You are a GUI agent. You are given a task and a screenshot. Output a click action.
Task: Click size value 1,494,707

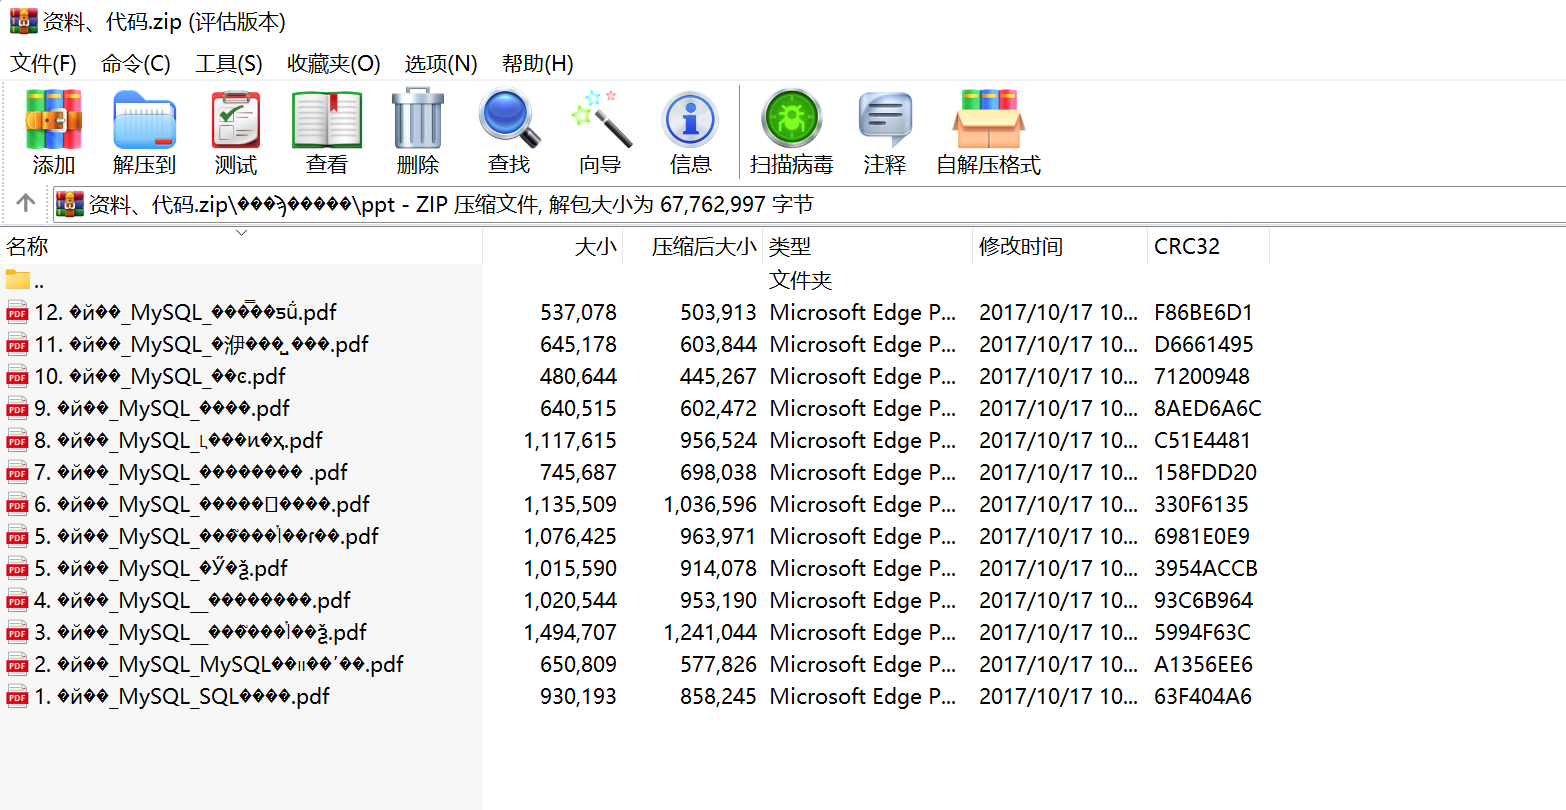(x=570, y=632)
